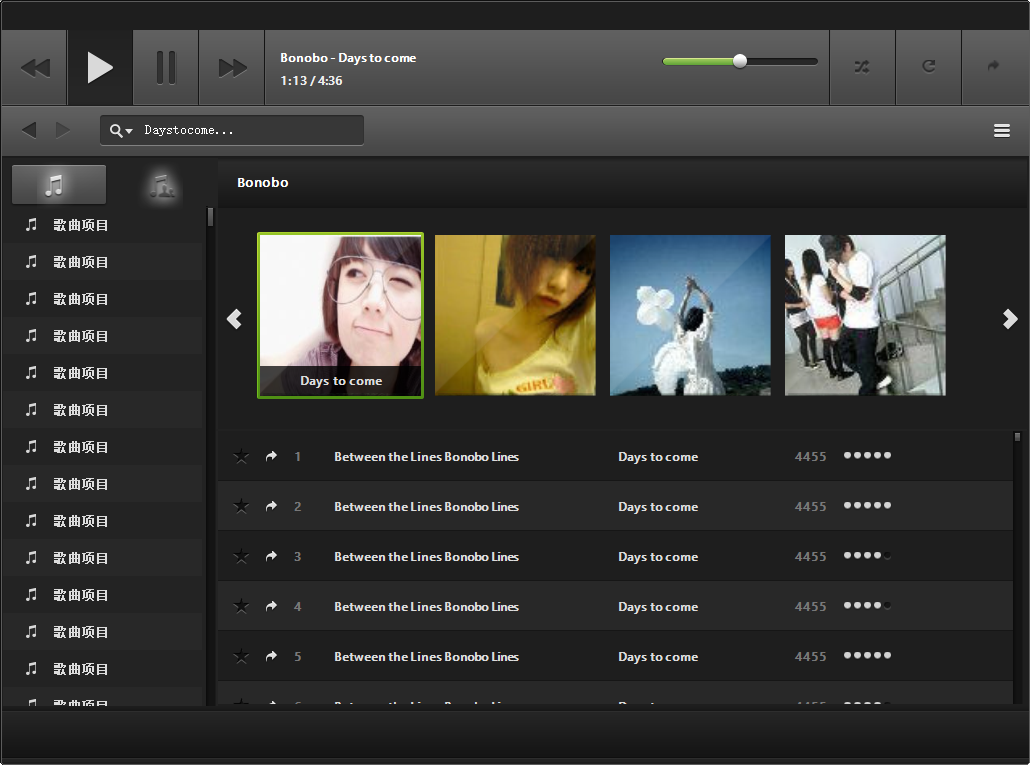Share track 3 using arrow icon

[x=271, y=556]
